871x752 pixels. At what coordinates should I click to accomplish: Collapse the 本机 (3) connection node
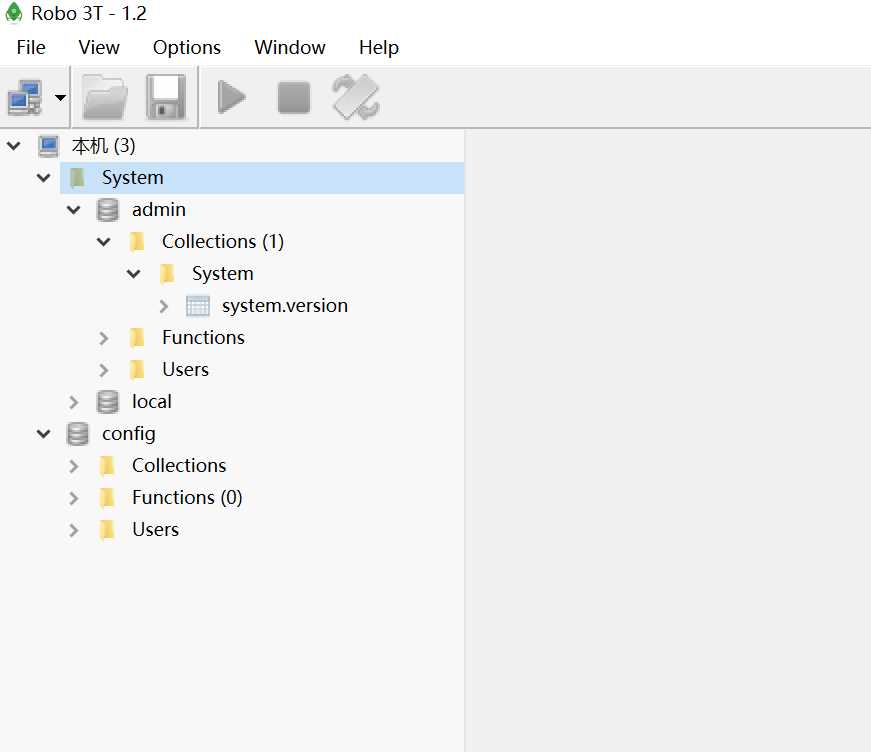coord(13,146)
